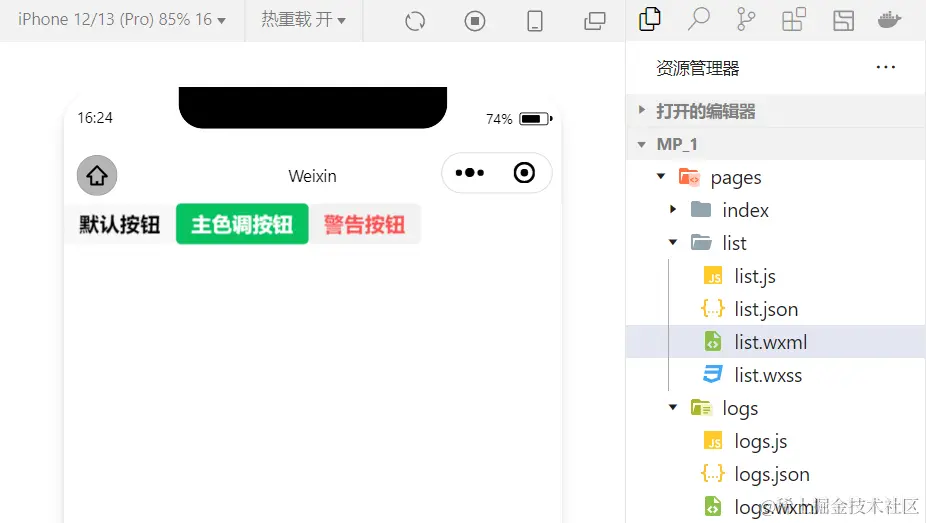Click the logs.js JS file icon
This screenshot has height=523, width=926.
[x=713, y=441]
